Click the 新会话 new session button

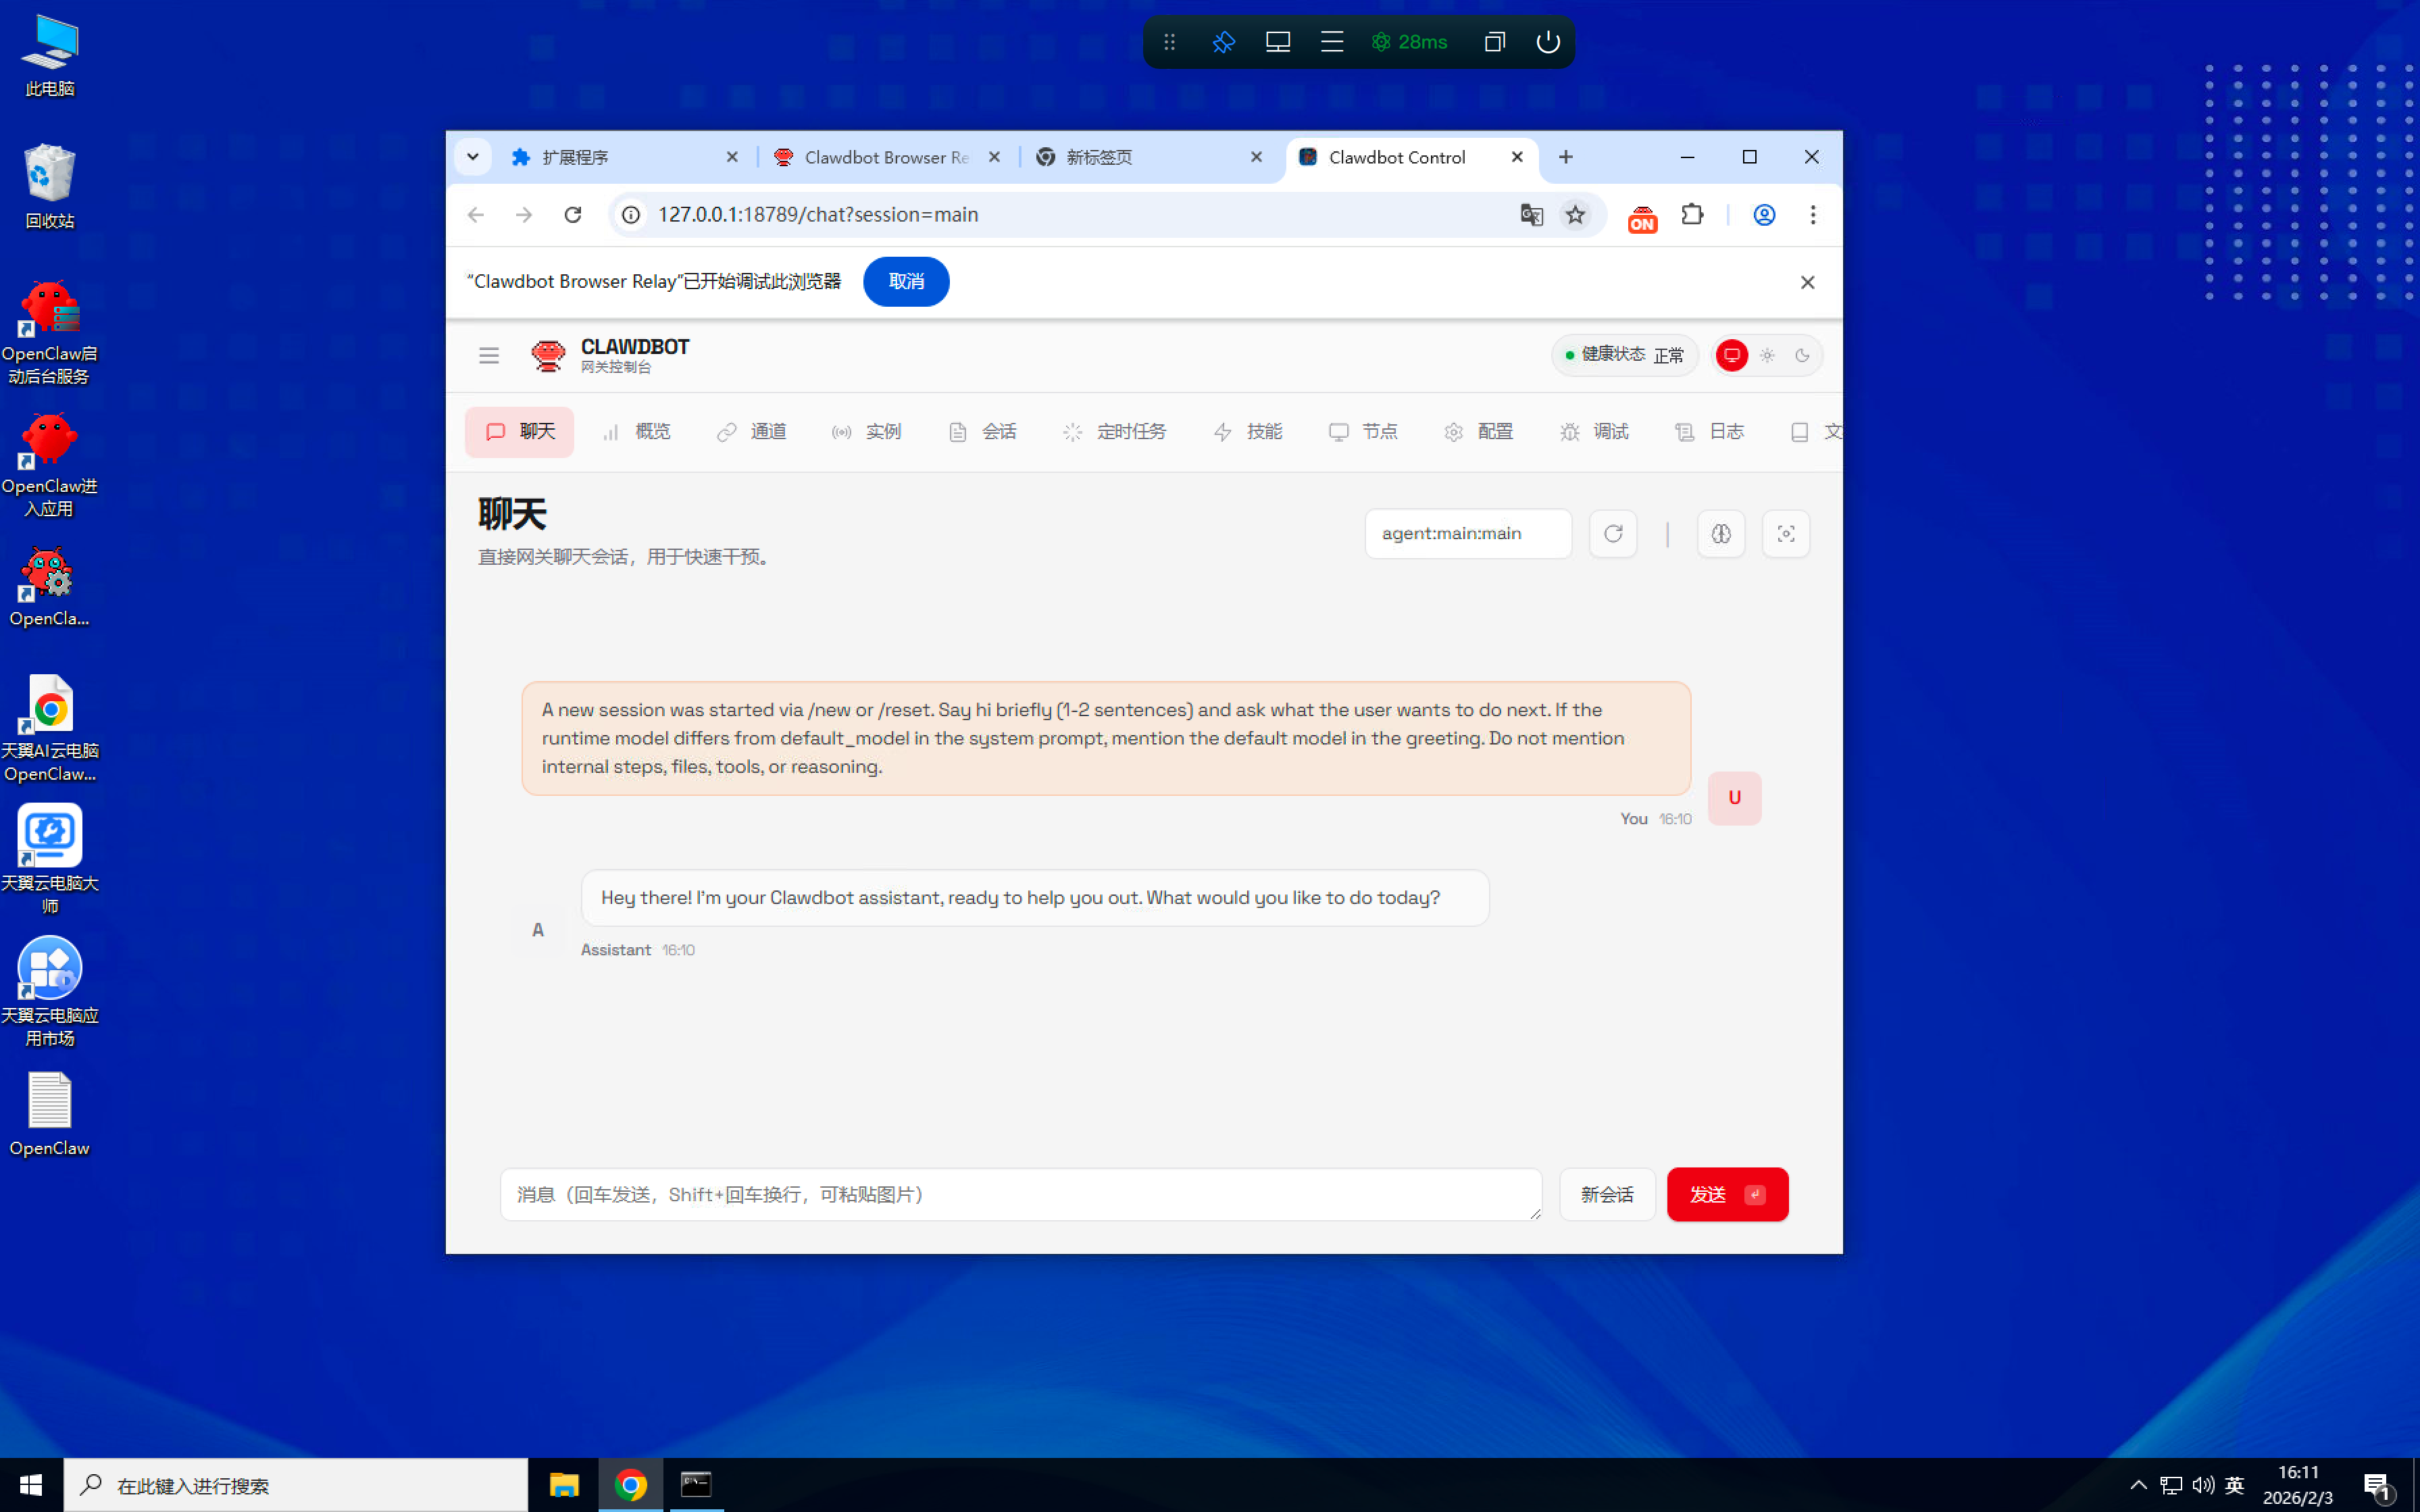pos(1606,1194)
